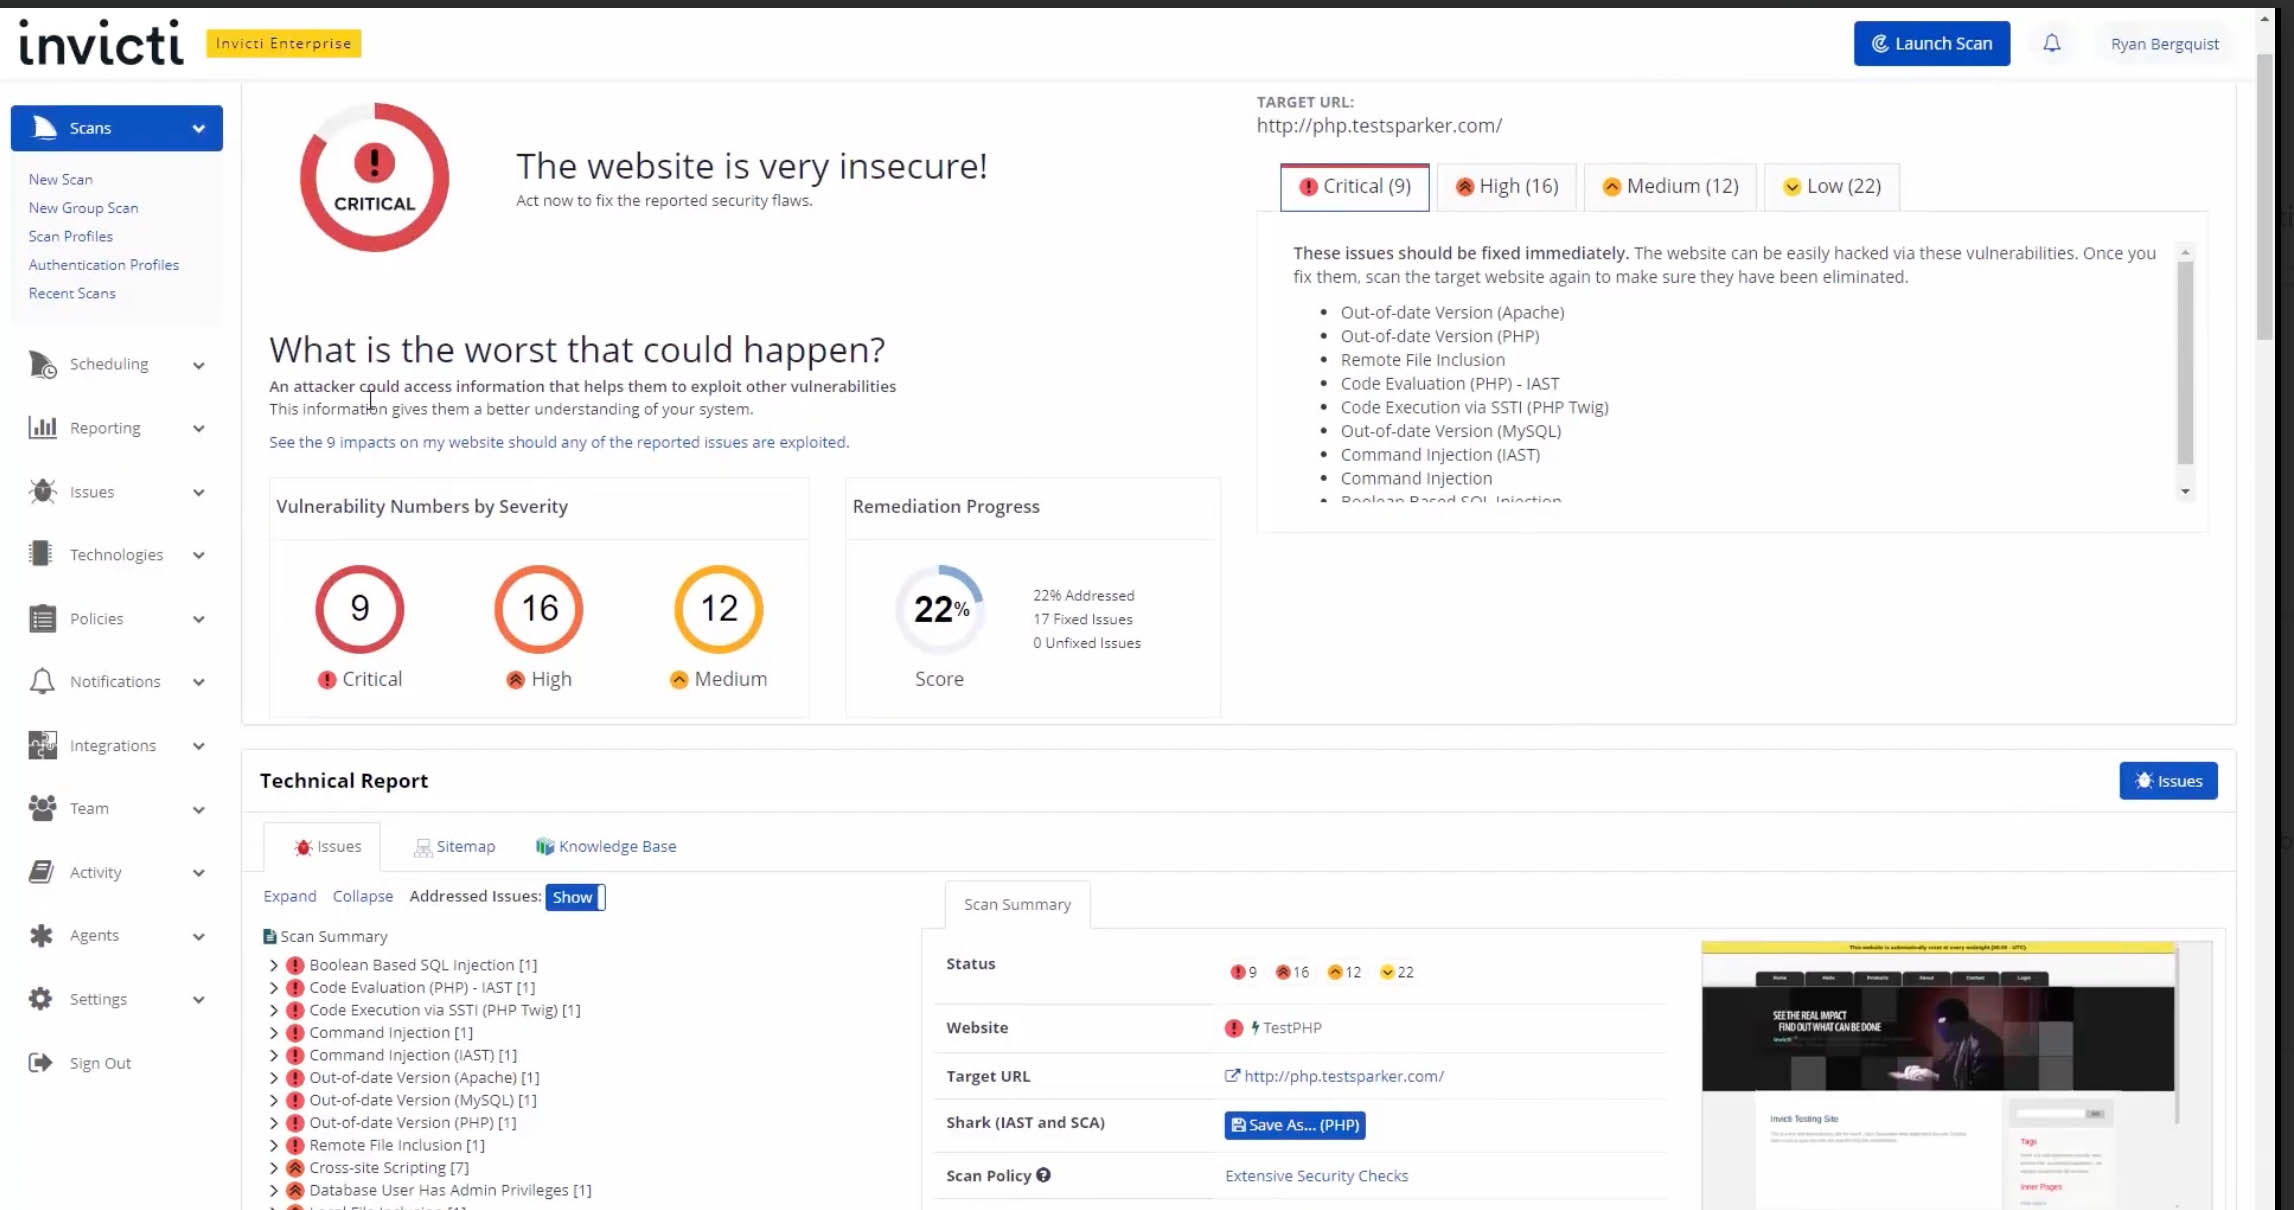
Task: Expand Cross-site Scripting tree node
Action: (x=273, y=1167)
